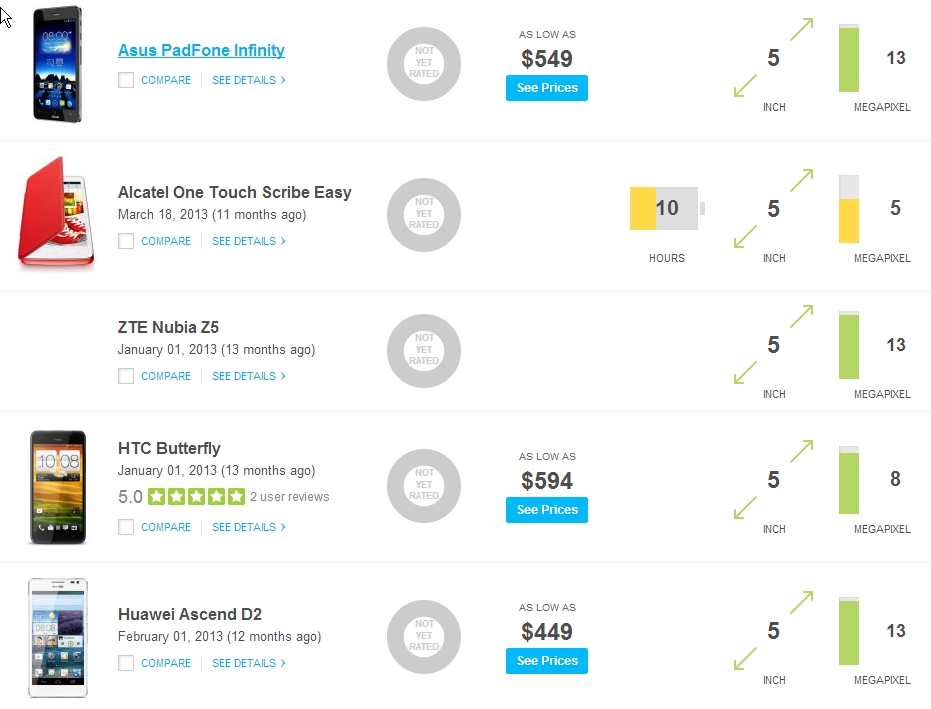Click the Alcatel 10 hours battery icon
The width and height of the screenshot is (931, 709).
[666, 208]
